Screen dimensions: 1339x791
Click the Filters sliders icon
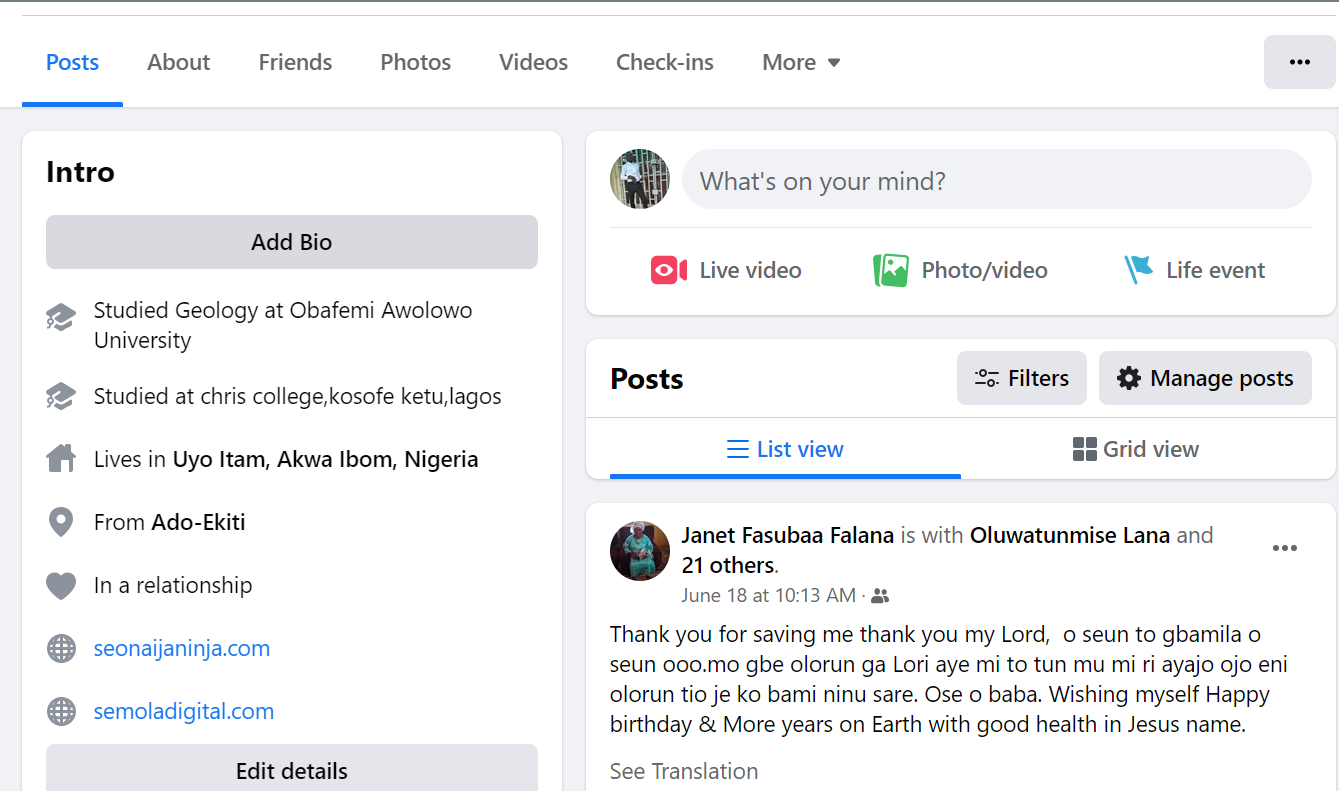[987, 378]
